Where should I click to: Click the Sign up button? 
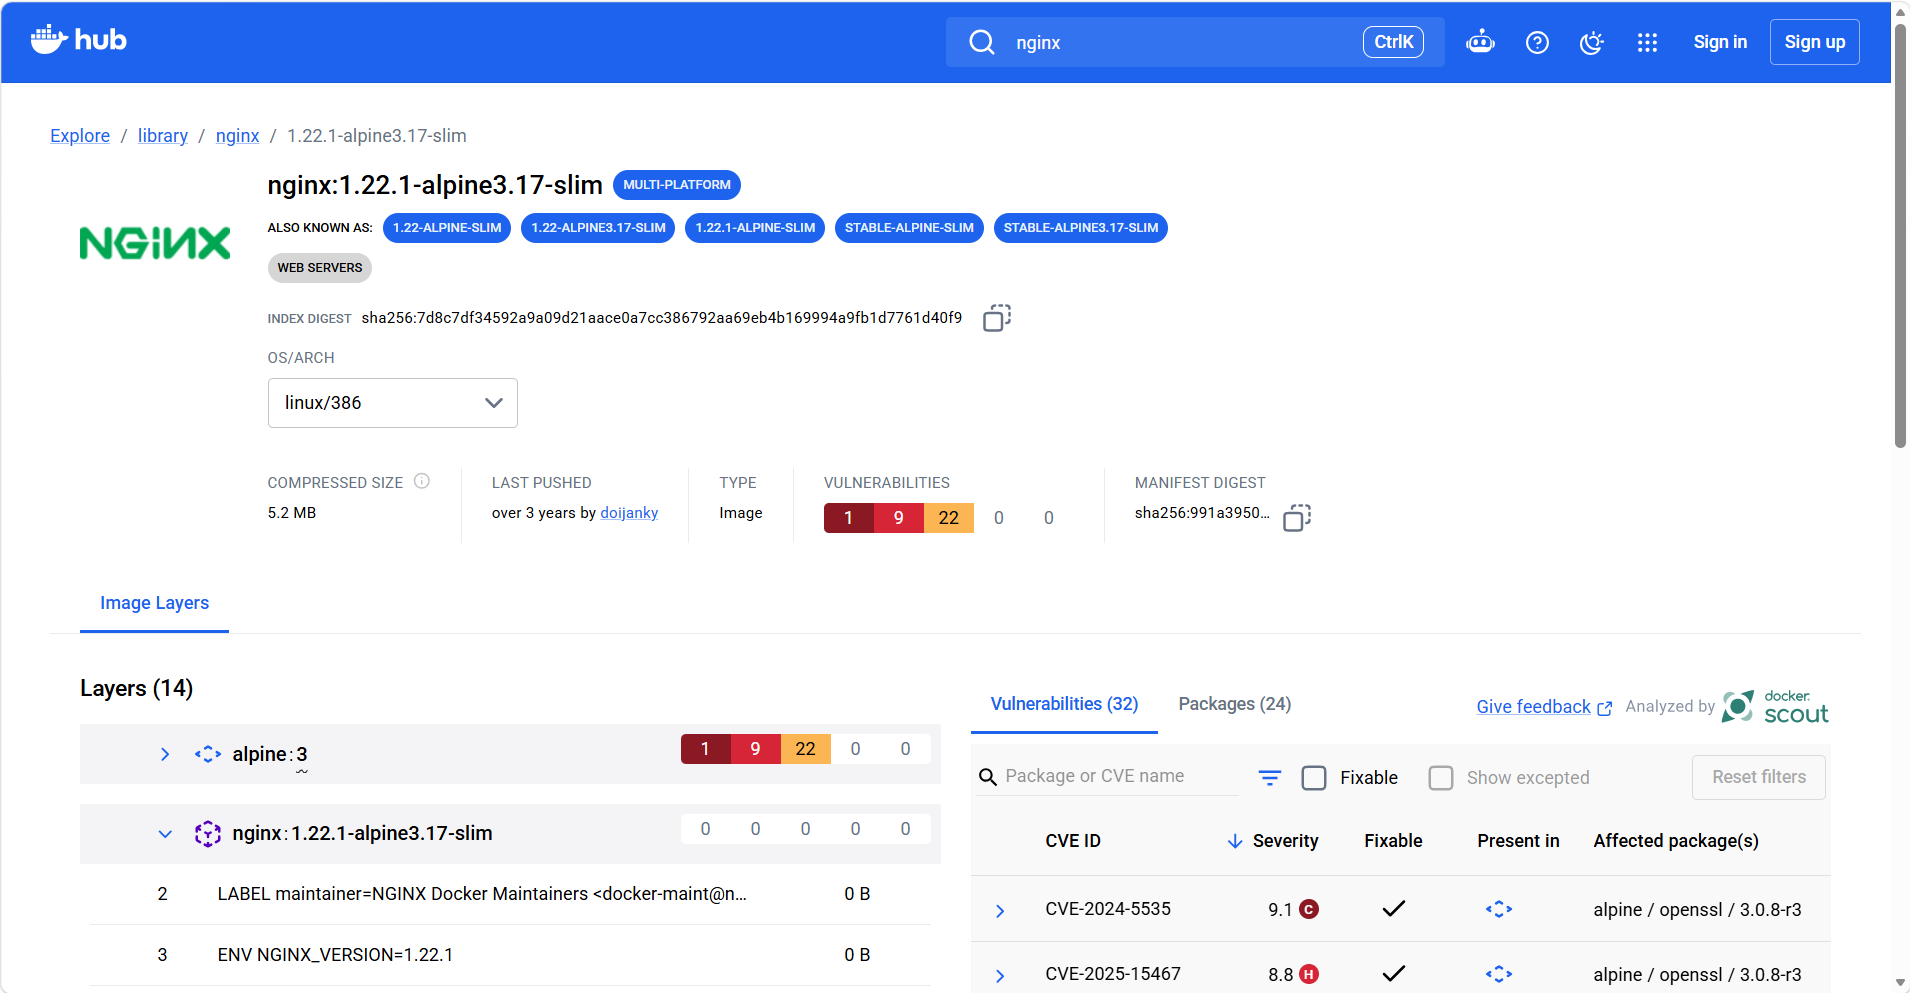(x=1815, y=42)
